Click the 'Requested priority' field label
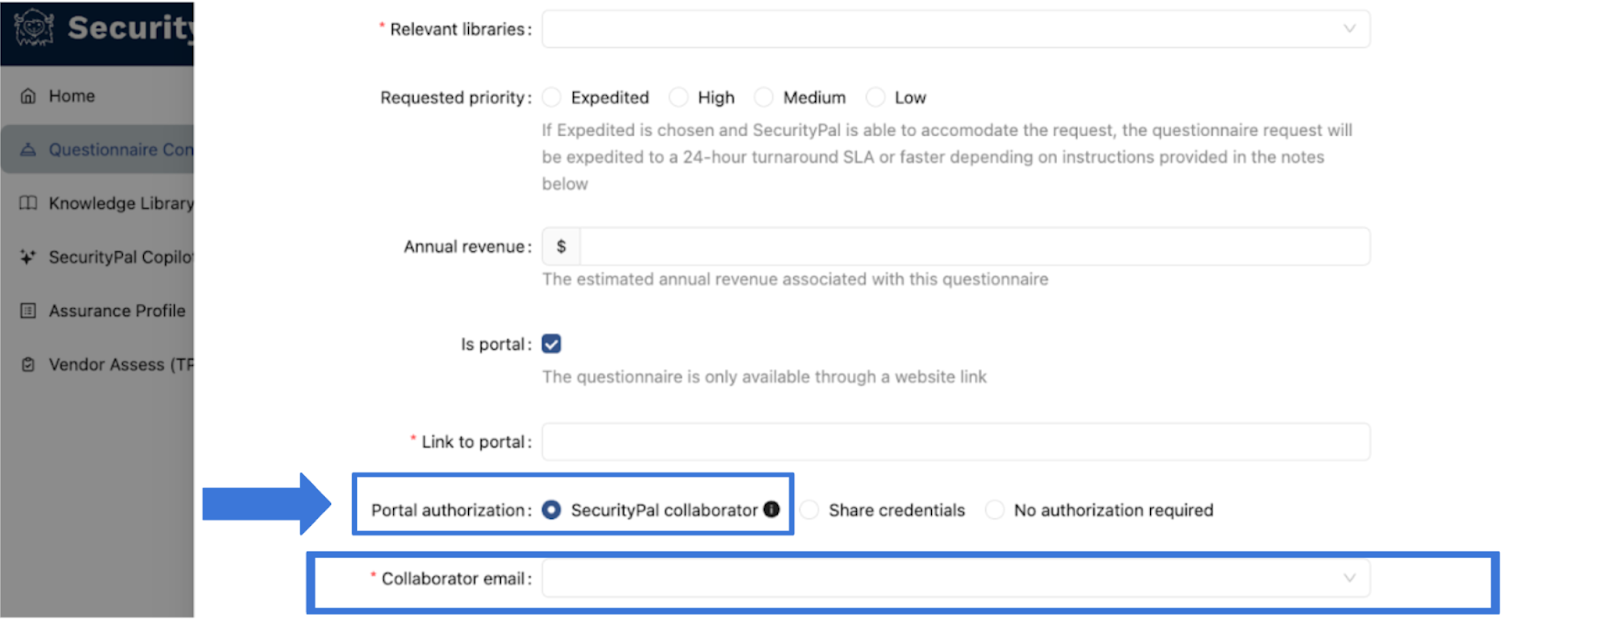1600x619 pixels. [x=455, y=98]
